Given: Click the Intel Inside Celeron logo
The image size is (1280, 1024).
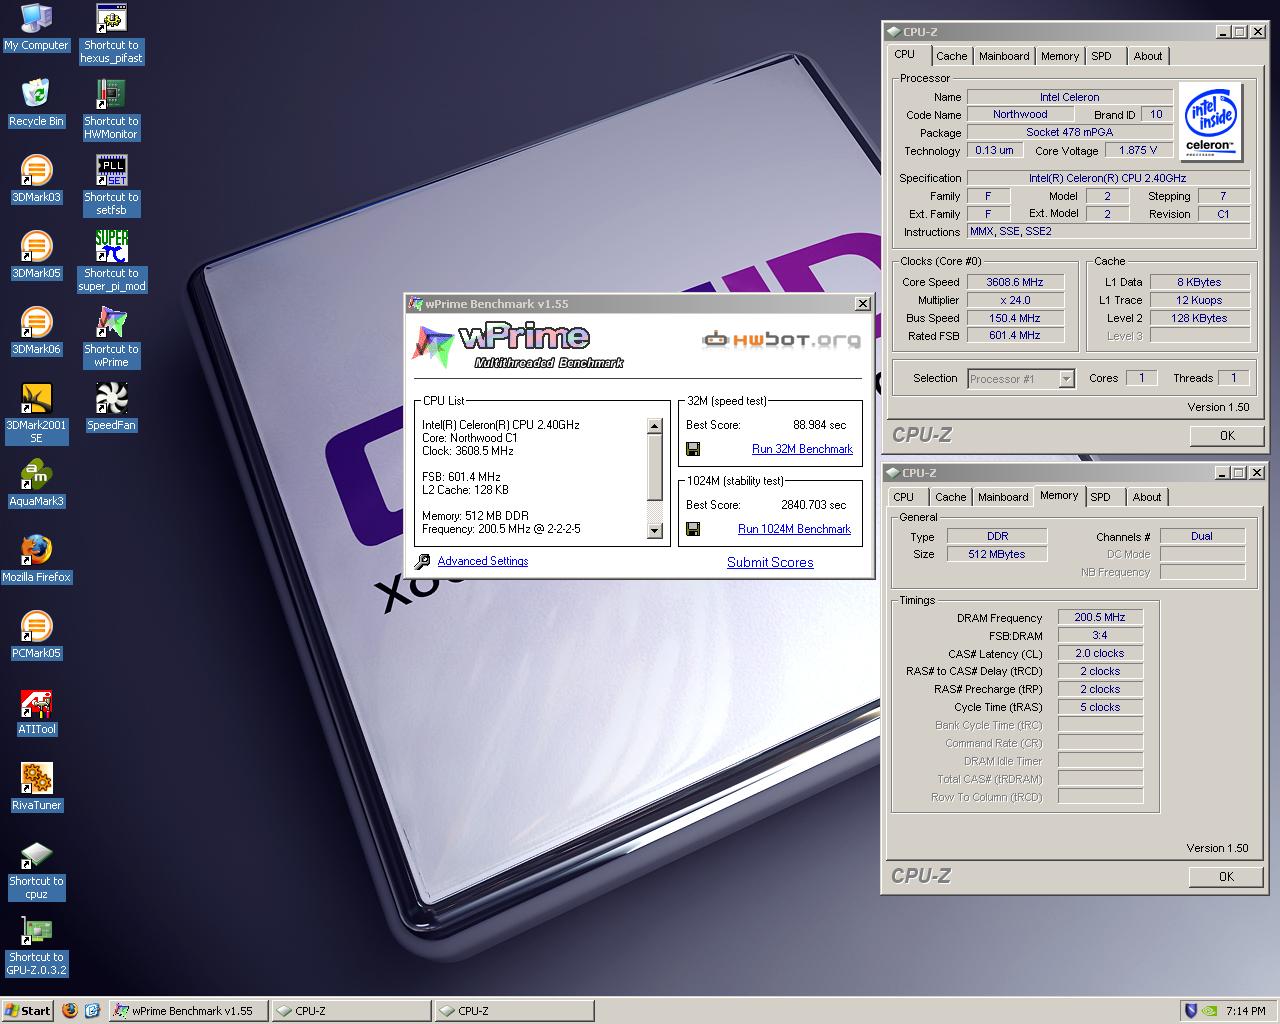Looking at the screenshot, I should point(1210,121).
